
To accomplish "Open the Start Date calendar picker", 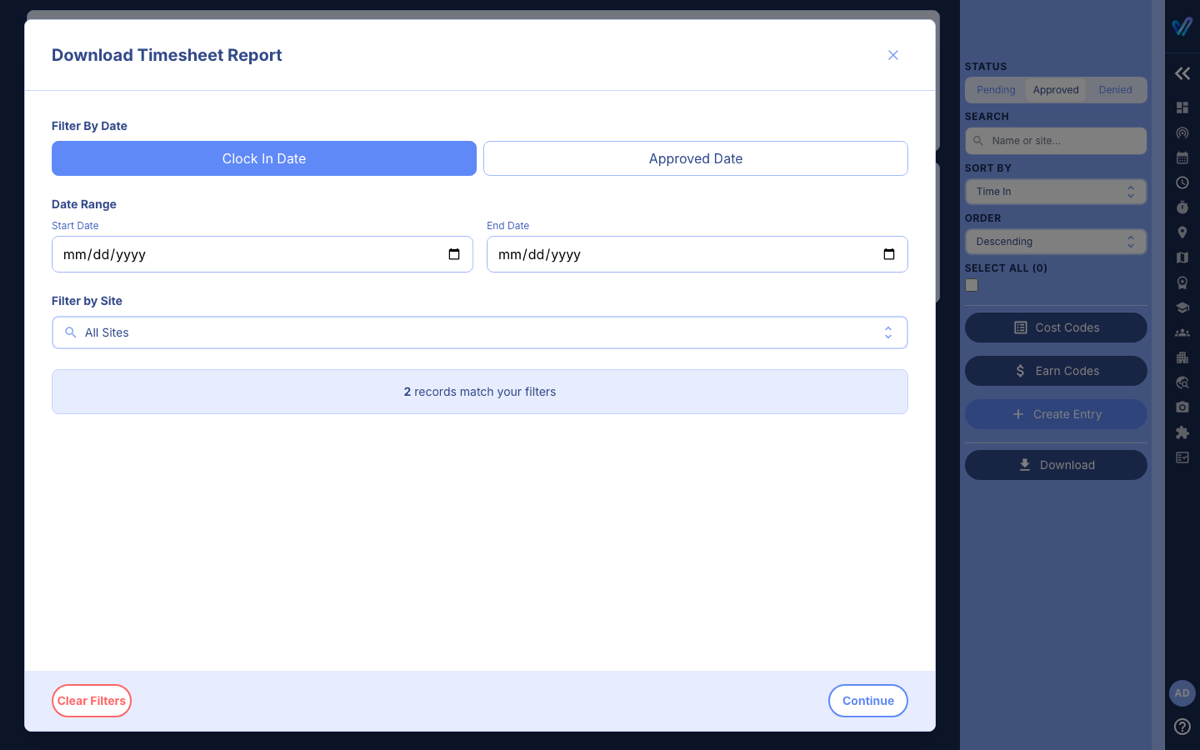I will [x=454, y=254].
